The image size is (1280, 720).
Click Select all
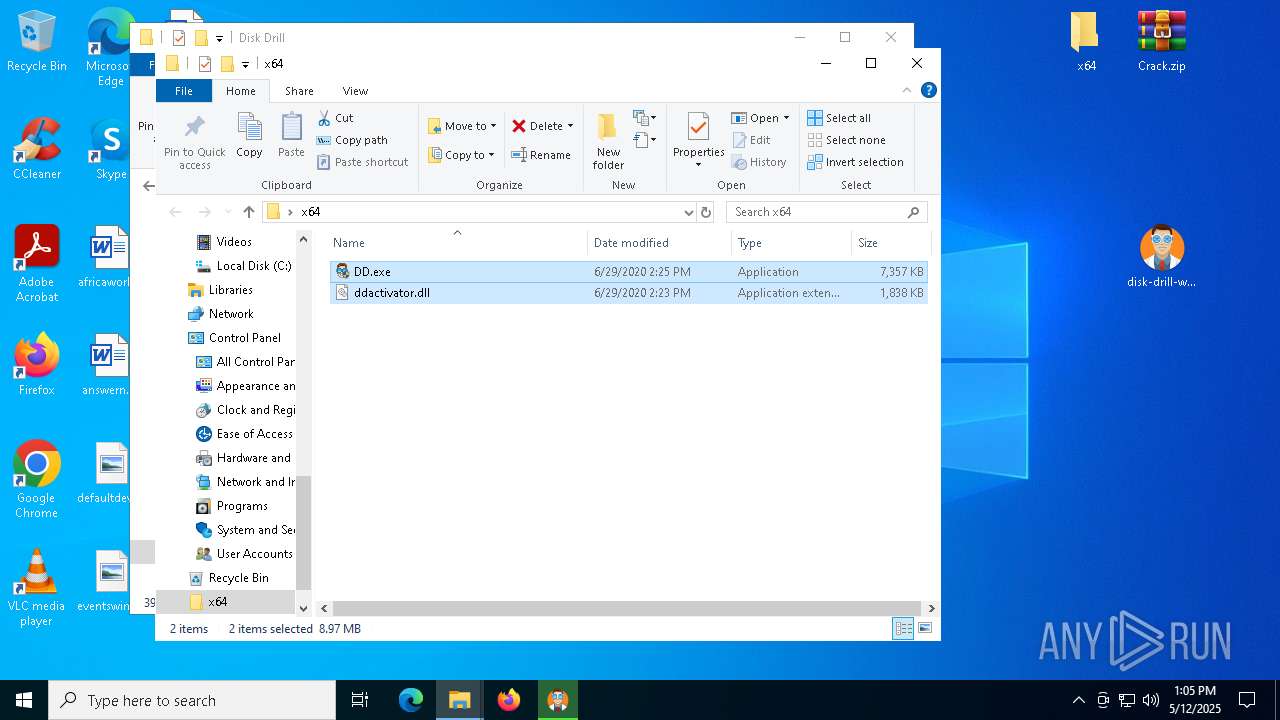(839, 118)
